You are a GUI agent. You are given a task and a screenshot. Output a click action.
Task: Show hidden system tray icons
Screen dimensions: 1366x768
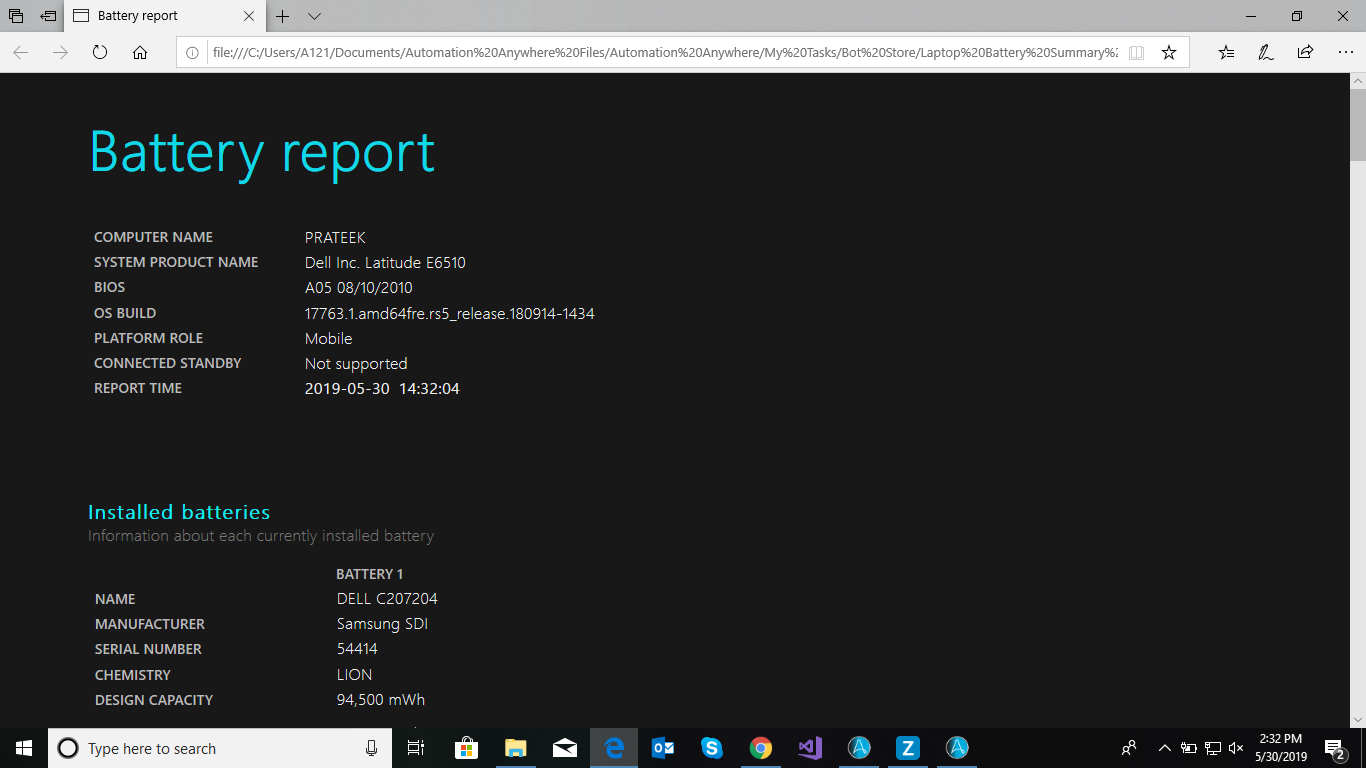click(x=1165, y=748)
